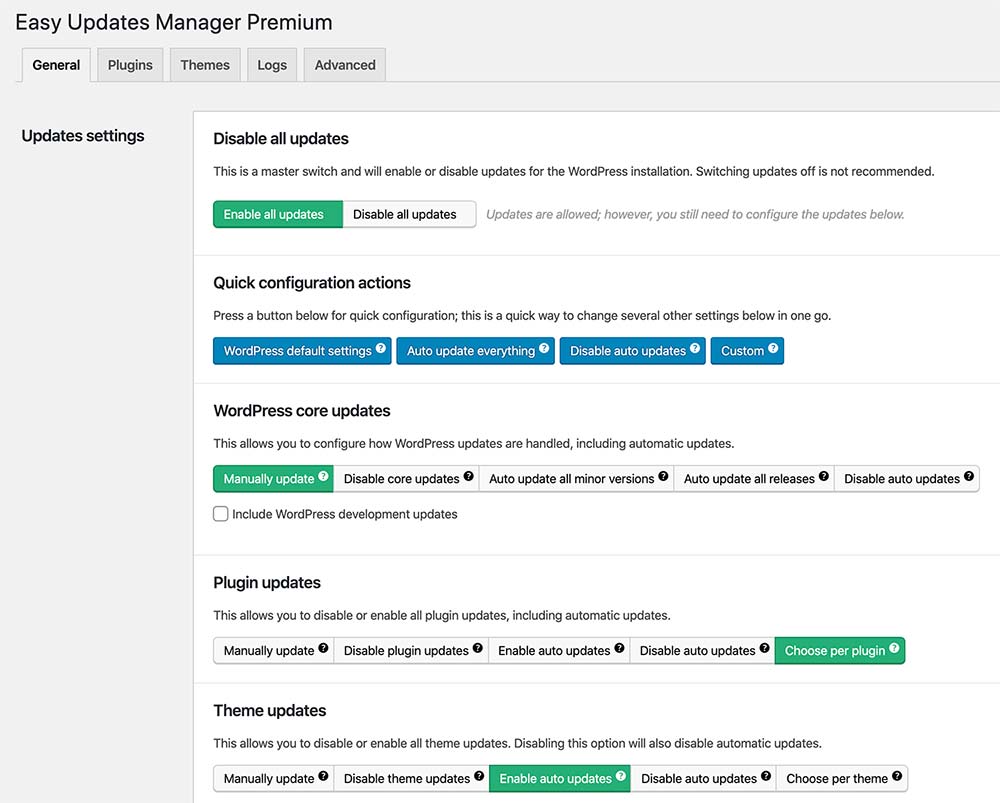
Task: Open the Logs tab
Action: pyautogui.click(x=272, y=65)
